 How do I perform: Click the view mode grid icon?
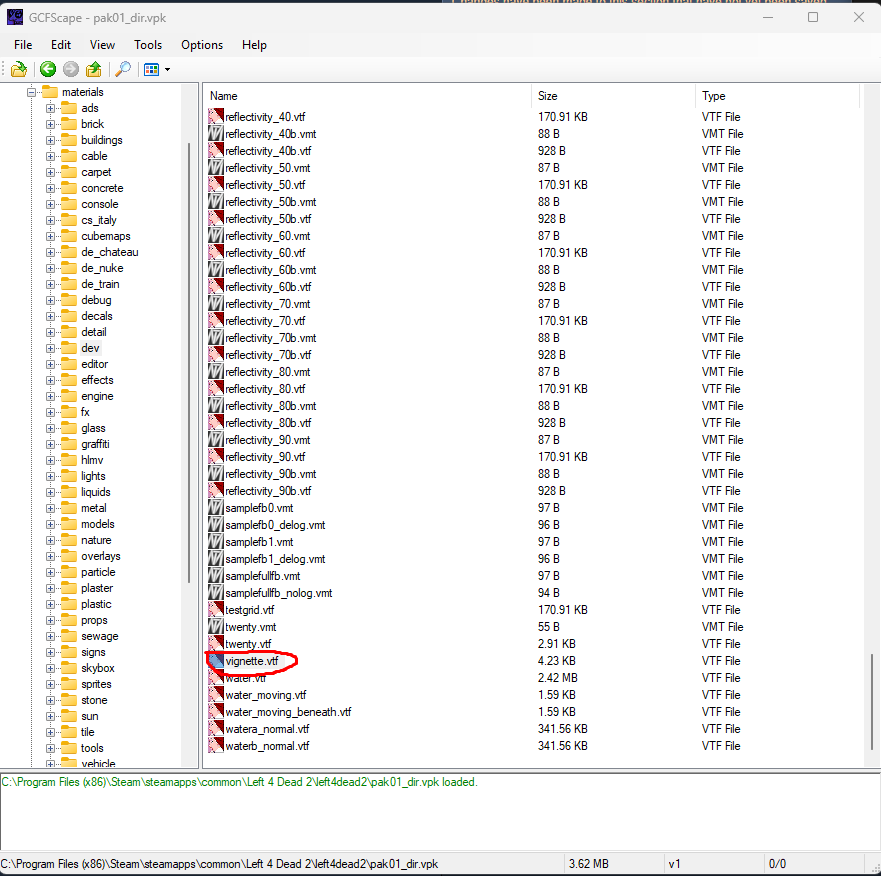click(x=152, y=70)
